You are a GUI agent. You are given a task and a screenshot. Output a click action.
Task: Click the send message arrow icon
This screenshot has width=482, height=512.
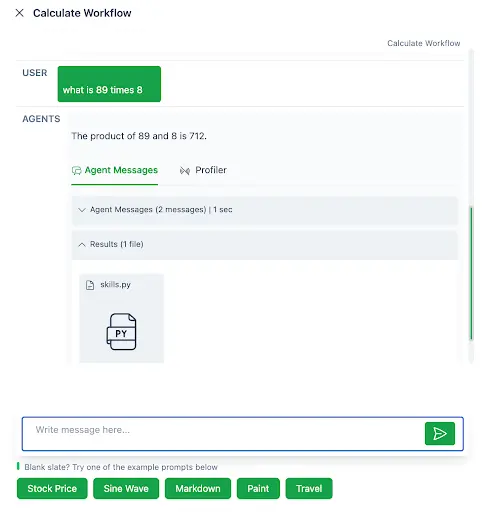tap(440, 433)
